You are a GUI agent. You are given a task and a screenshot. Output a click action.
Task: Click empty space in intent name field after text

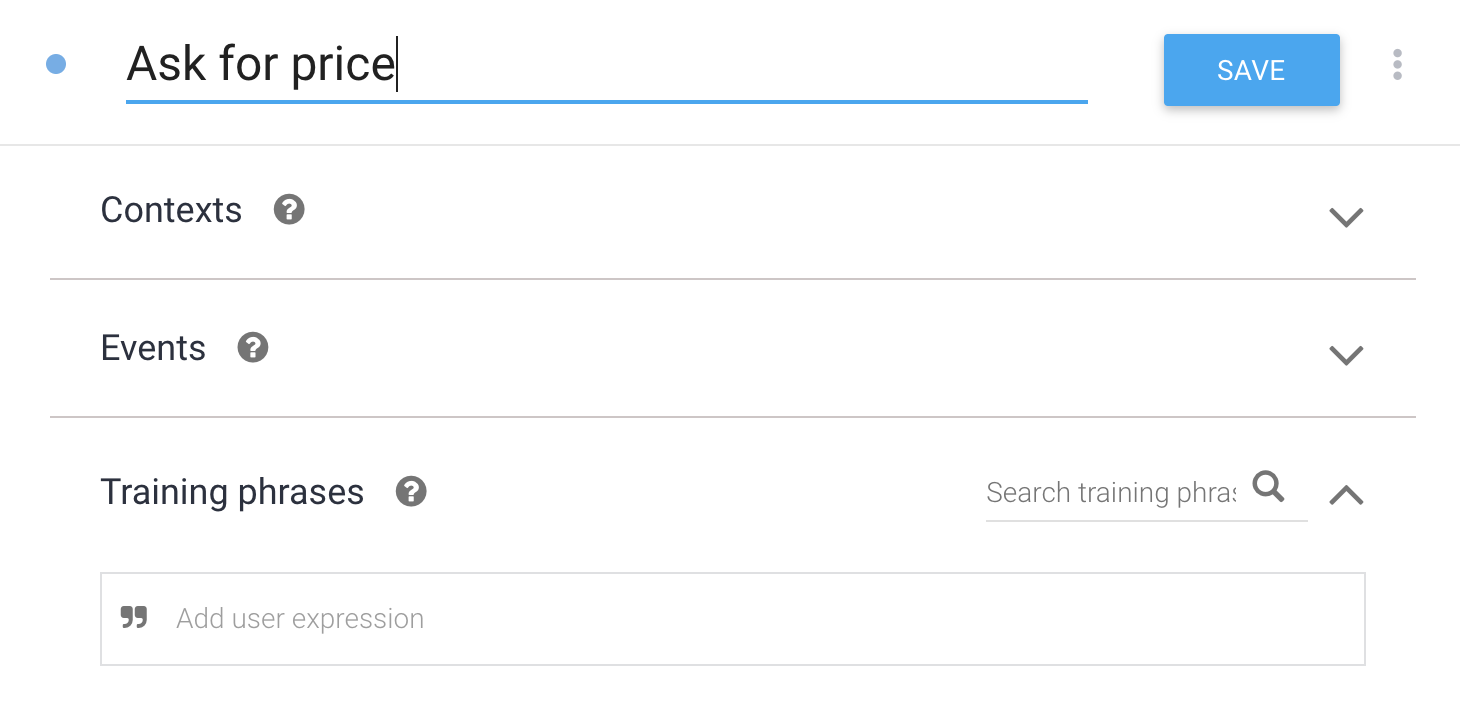point(740,64)
